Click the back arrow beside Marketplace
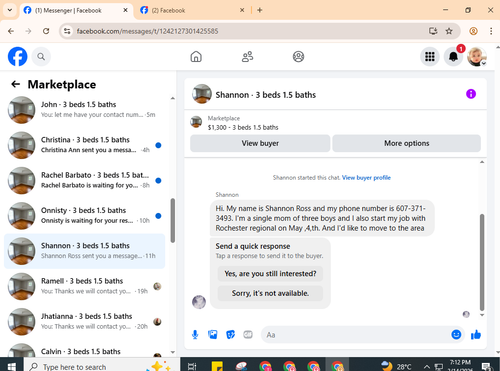This screenshot has width=500, height=371. click(x=16, y=84)
